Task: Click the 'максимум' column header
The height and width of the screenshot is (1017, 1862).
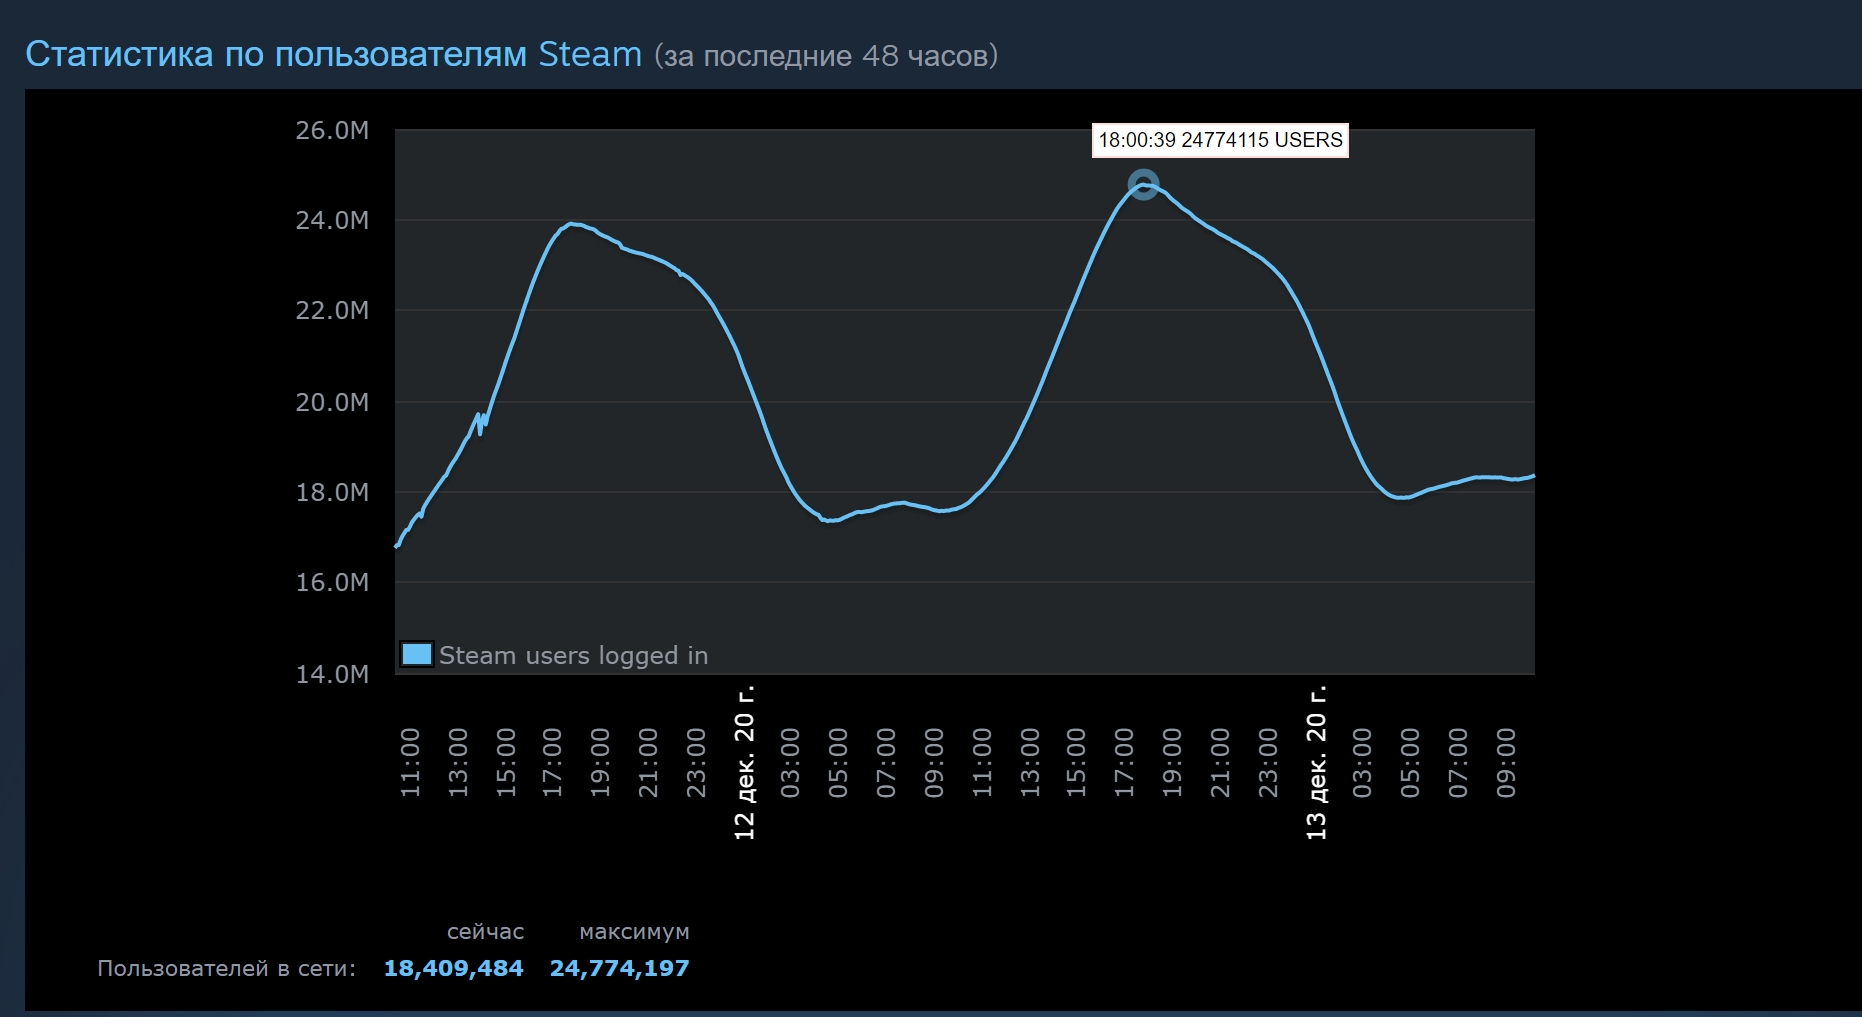Action: pos(634,932)
